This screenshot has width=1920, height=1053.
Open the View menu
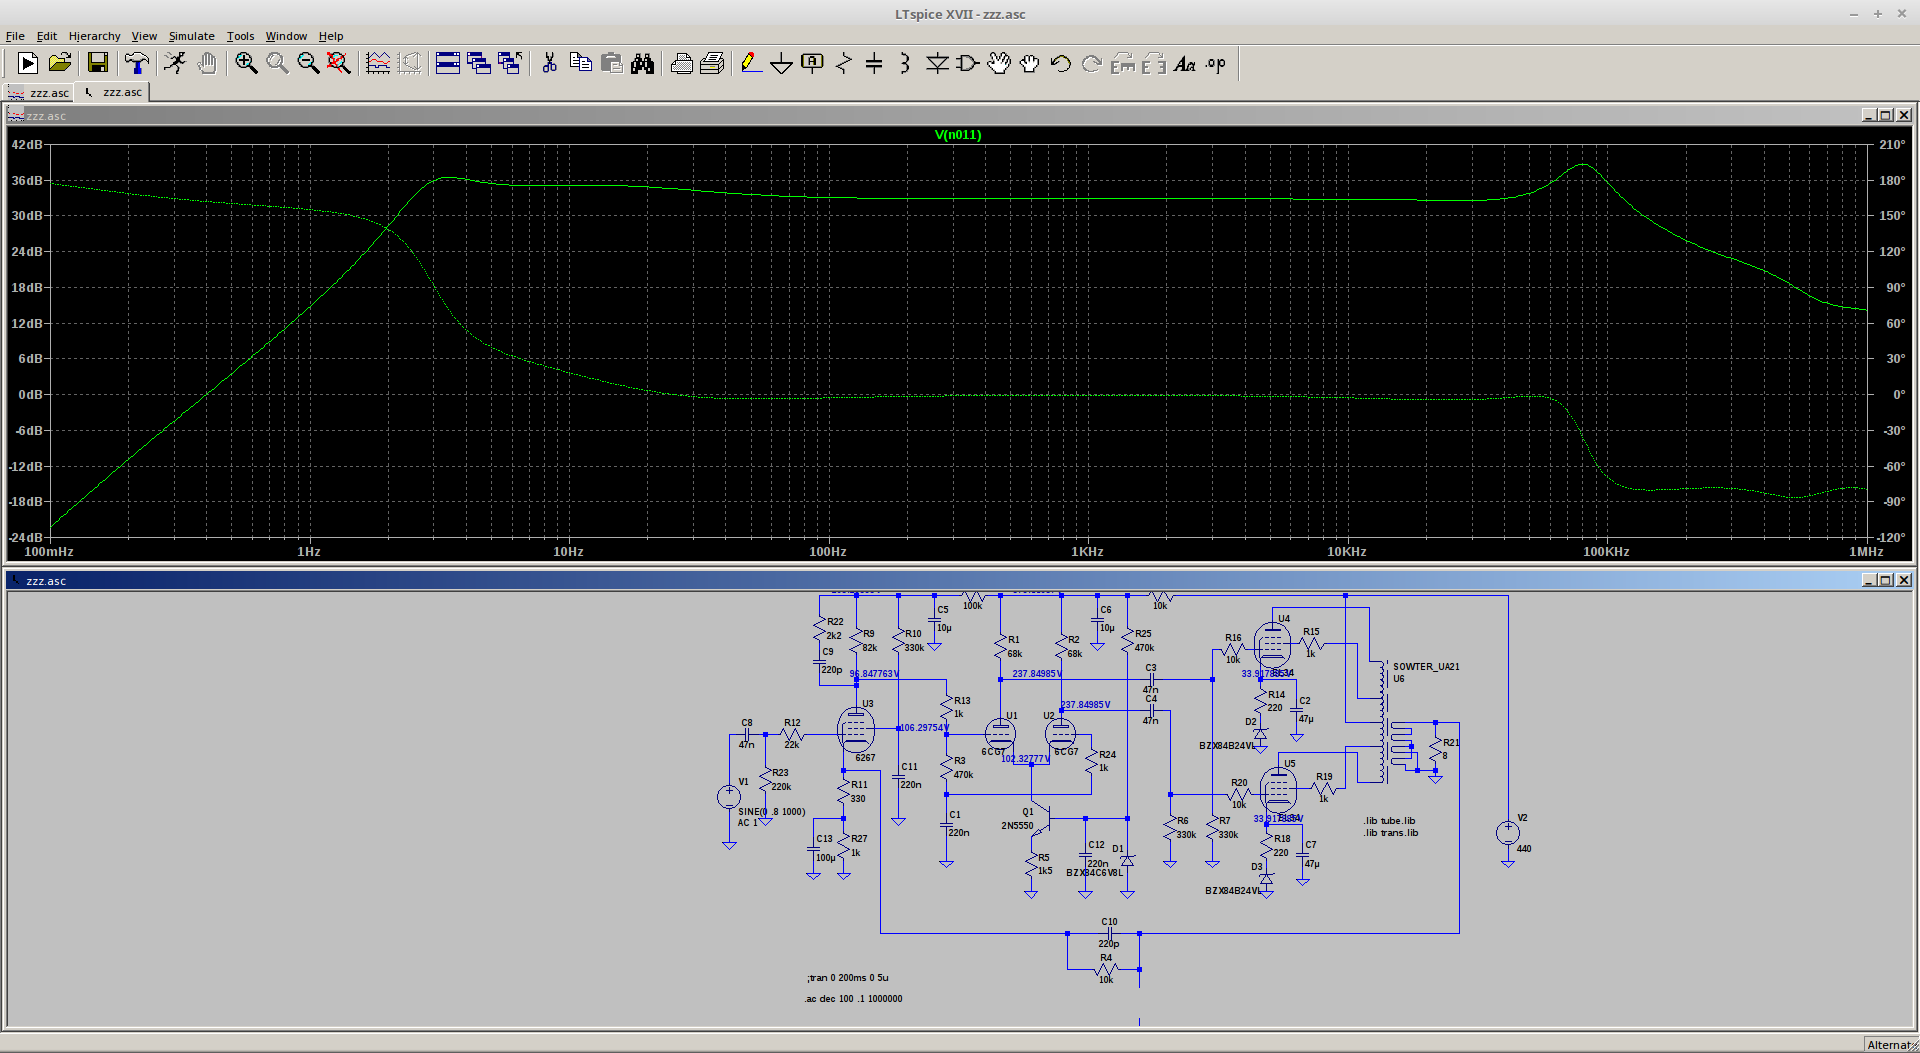144,36
